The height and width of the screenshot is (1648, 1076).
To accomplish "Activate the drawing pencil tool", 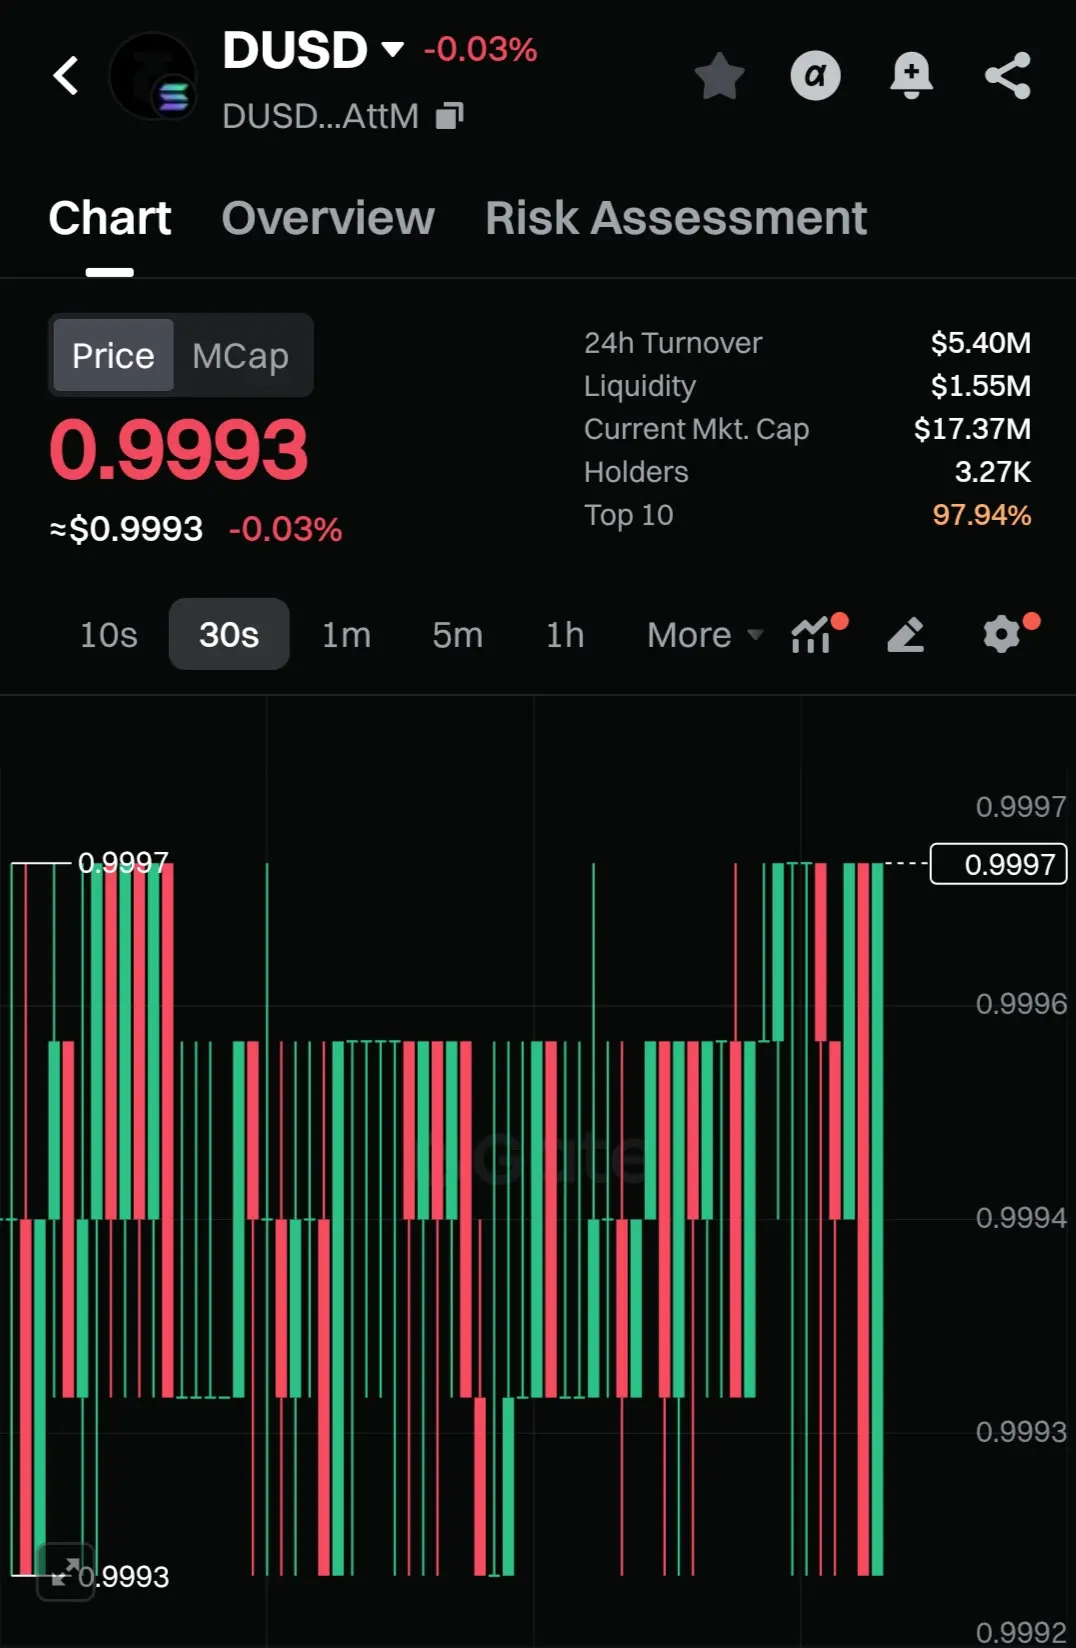I will 906,634.
